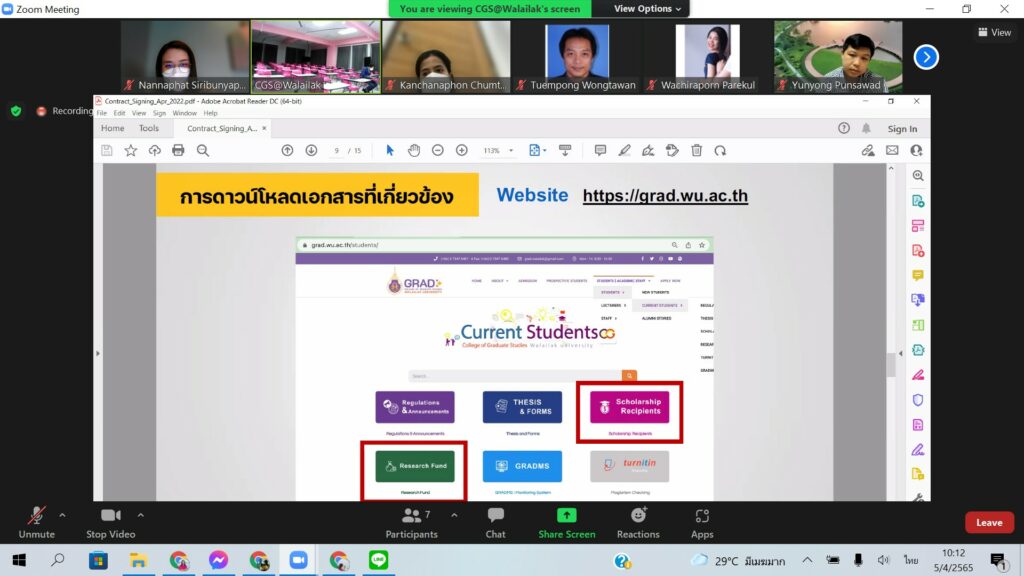The height and width of the screenshot is (576, 1024).
Task: Start Share Screen in Zoom
Action: point(566,522)
